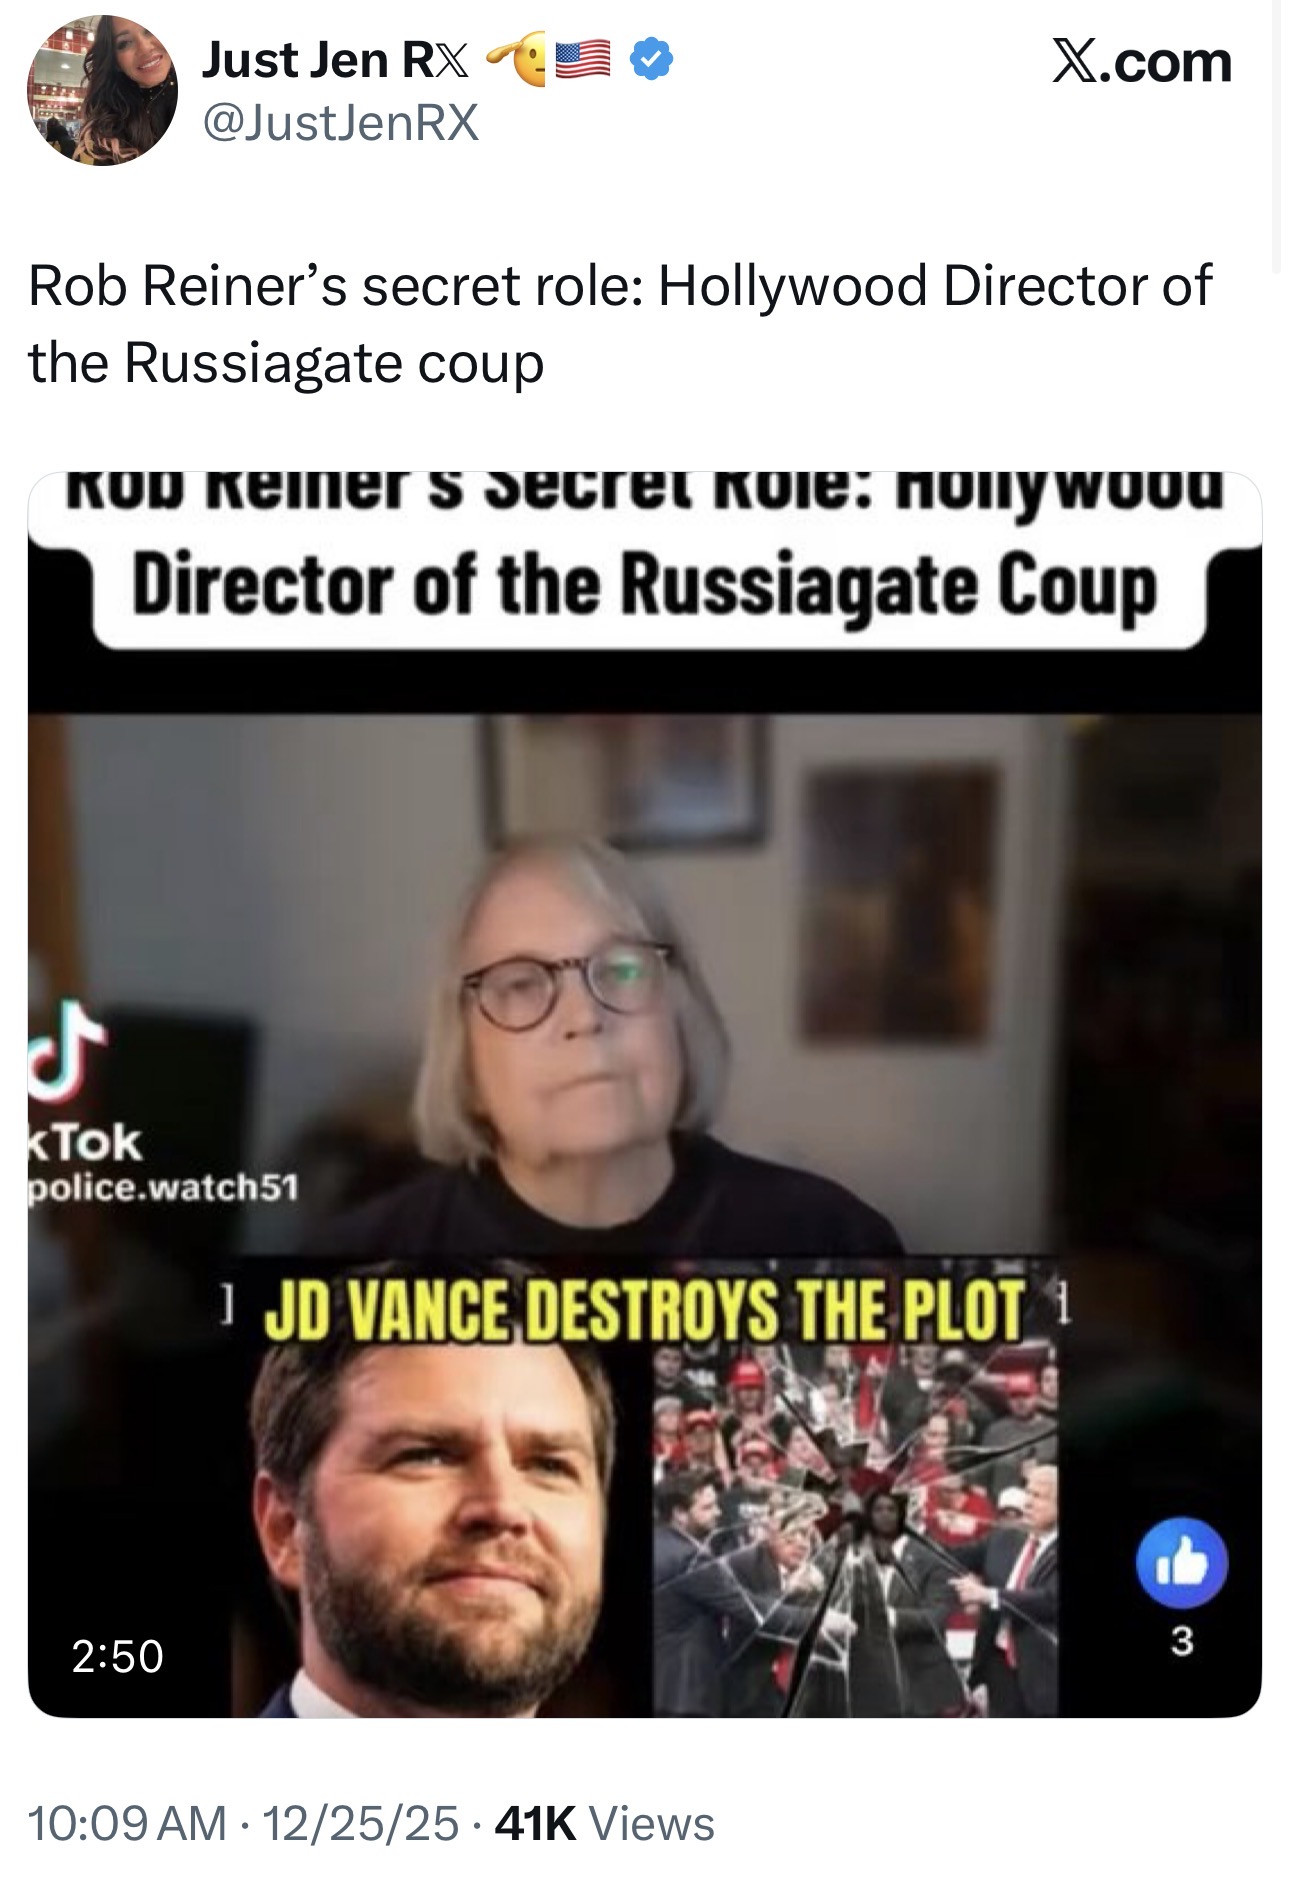The width and height of the screenshot is (1290, 1880).
Task: Click the American flag emoji in name
Action: (x=582, y=60)
